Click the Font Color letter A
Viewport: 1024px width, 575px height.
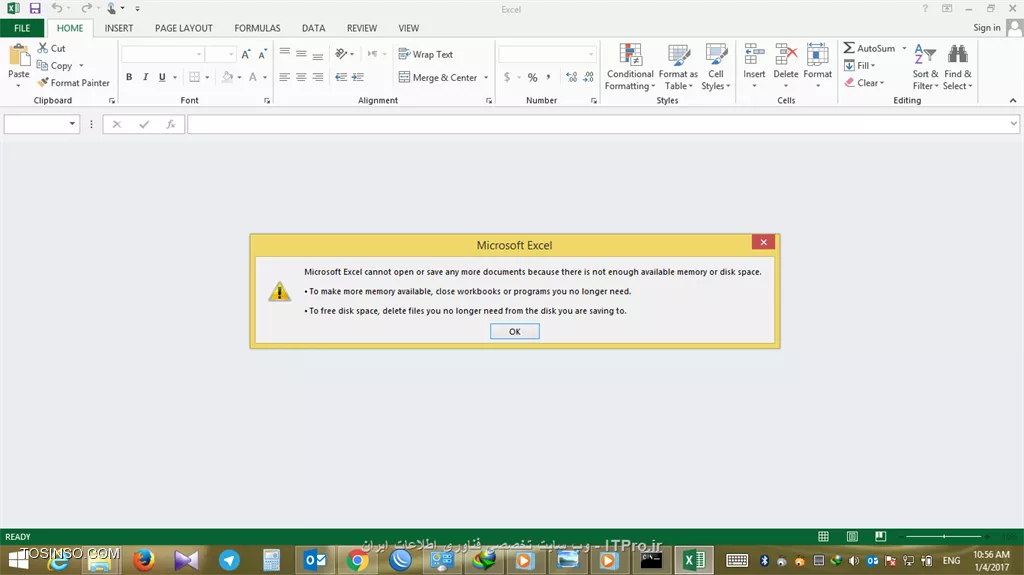point(253,77)
